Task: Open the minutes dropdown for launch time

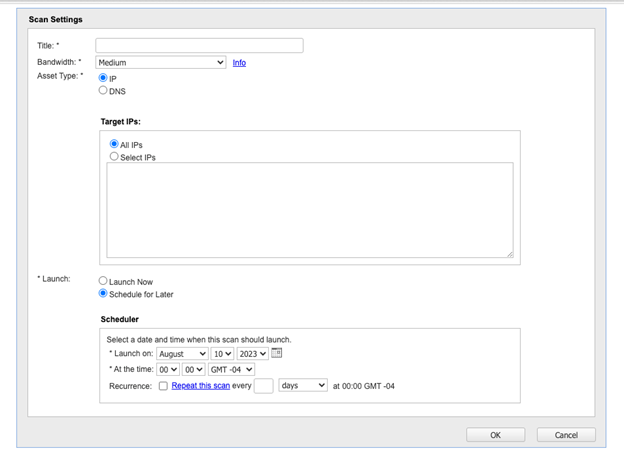Action: [193, 369]
